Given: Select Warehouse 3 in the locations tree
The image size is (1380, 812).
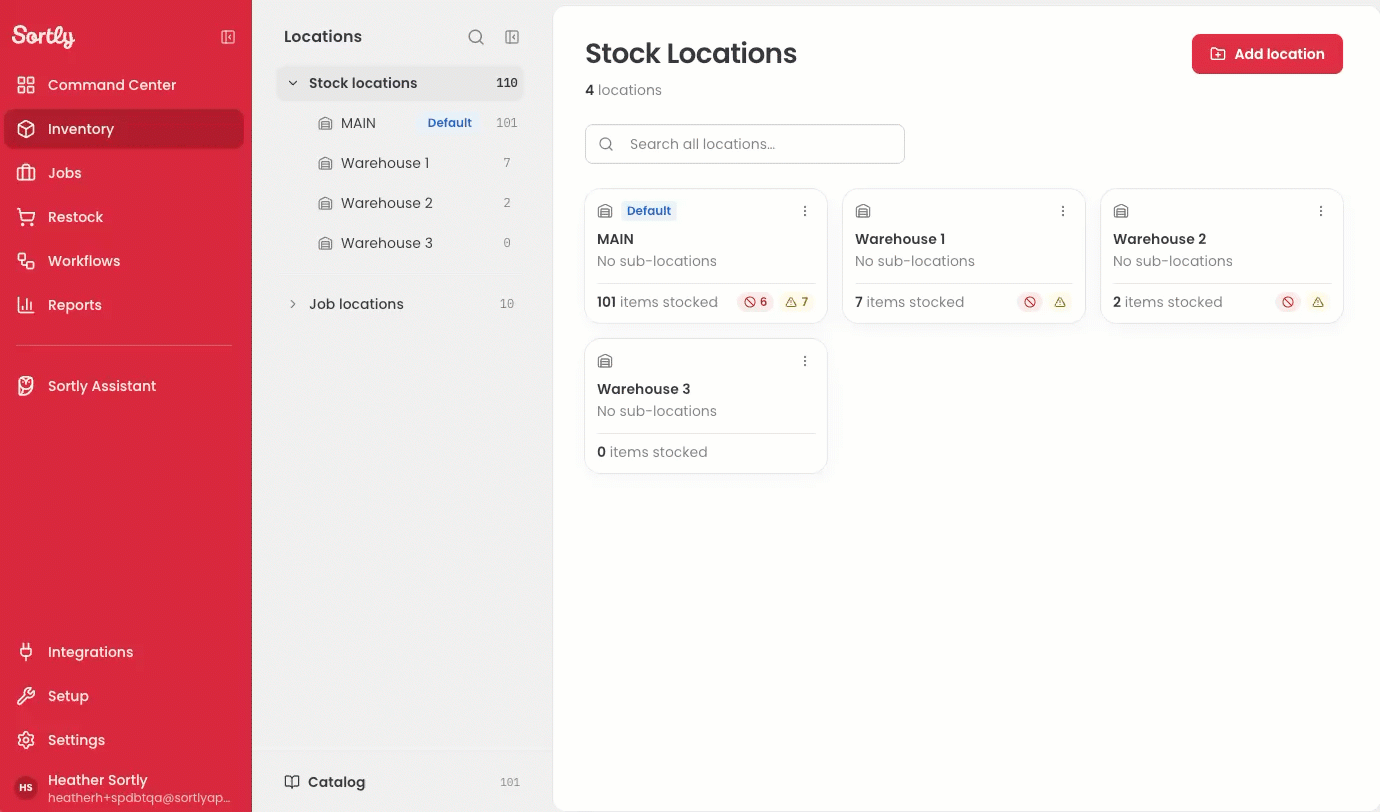Looking at the screenshot, I should pyautogui.click(x=400, y=243).
